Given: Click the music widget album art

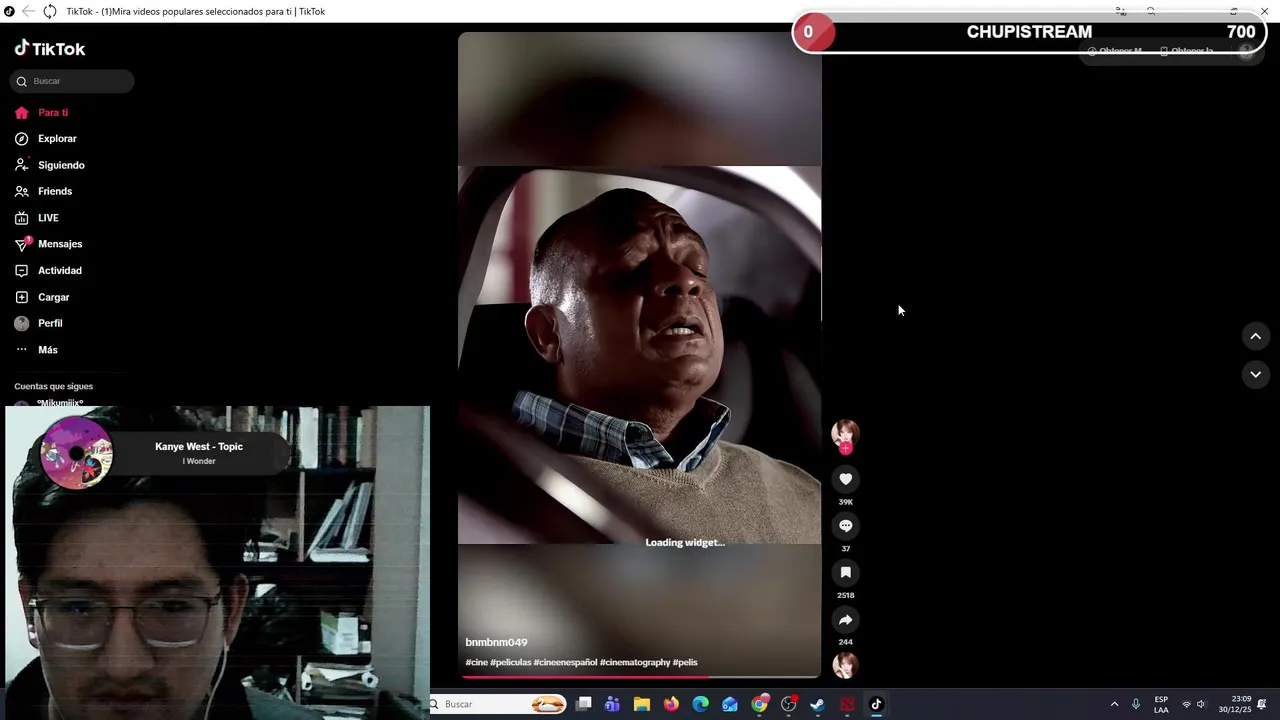Looking at the screenshot, I should [76, 453].
